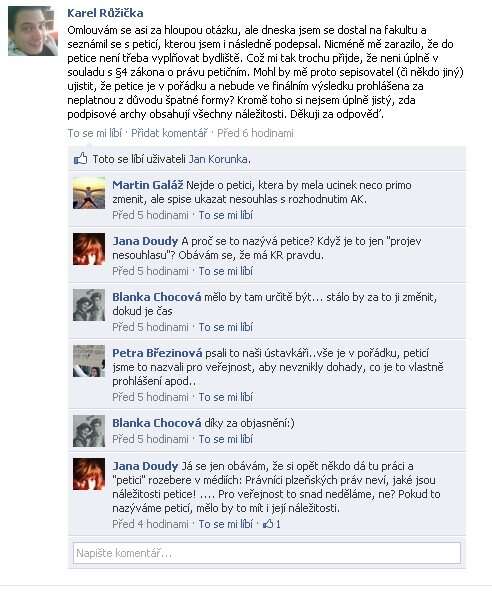
Task: Like Martin Galáž's comment
Action: click(225, 215)
